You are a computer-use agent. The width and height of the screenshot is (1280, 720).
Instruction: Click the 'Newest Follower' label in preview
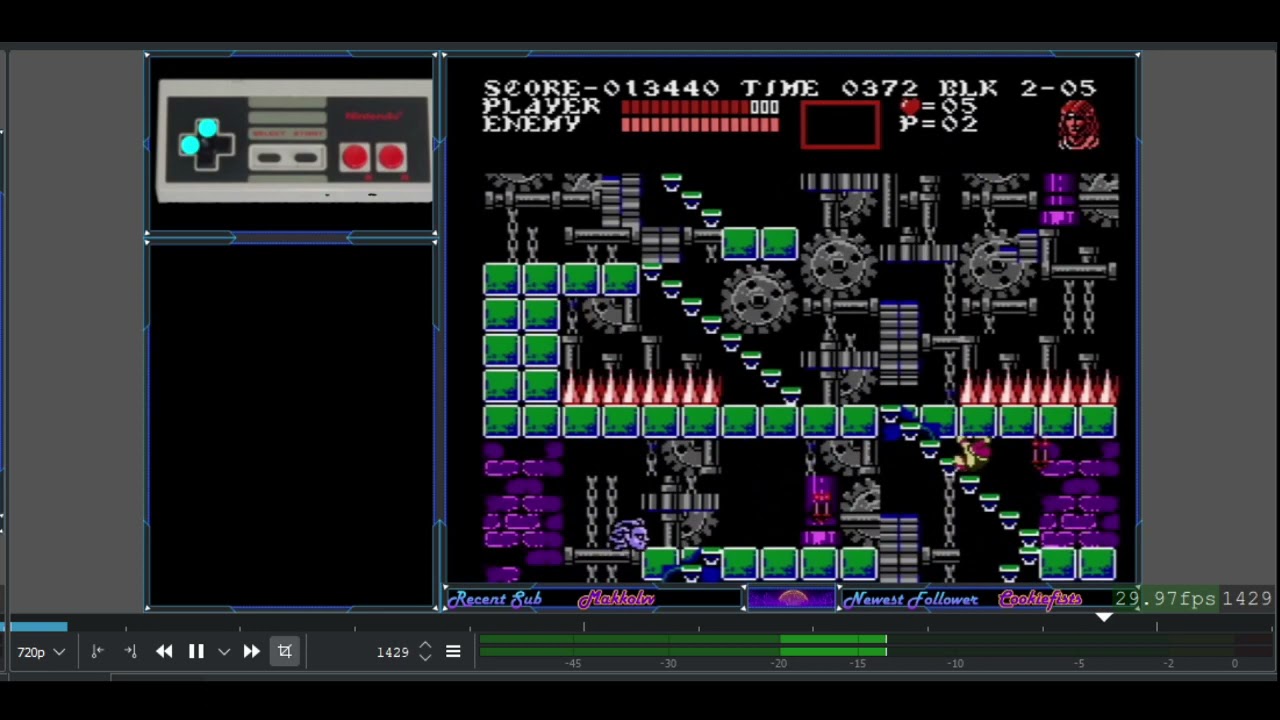tap(910, 599)
